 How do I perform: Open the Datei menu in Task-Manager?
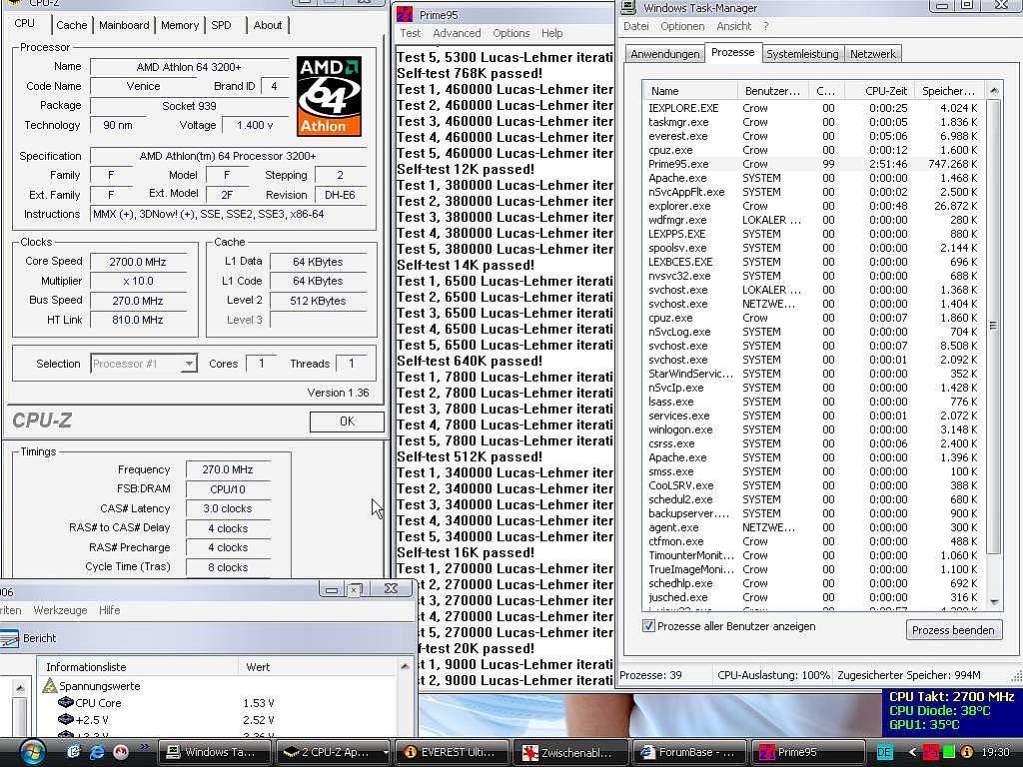point(636,26)
